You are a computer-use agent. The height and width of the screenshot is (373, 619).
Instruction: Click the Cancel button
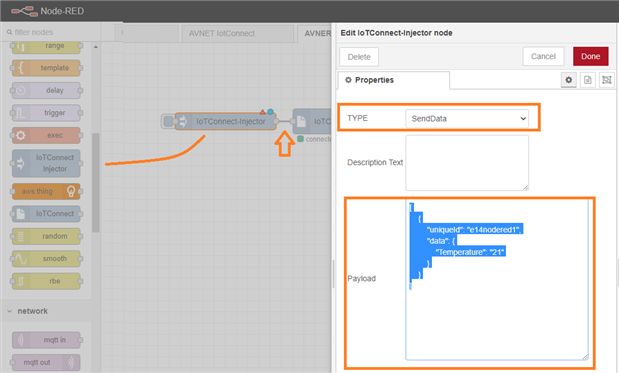click(543, 56)
